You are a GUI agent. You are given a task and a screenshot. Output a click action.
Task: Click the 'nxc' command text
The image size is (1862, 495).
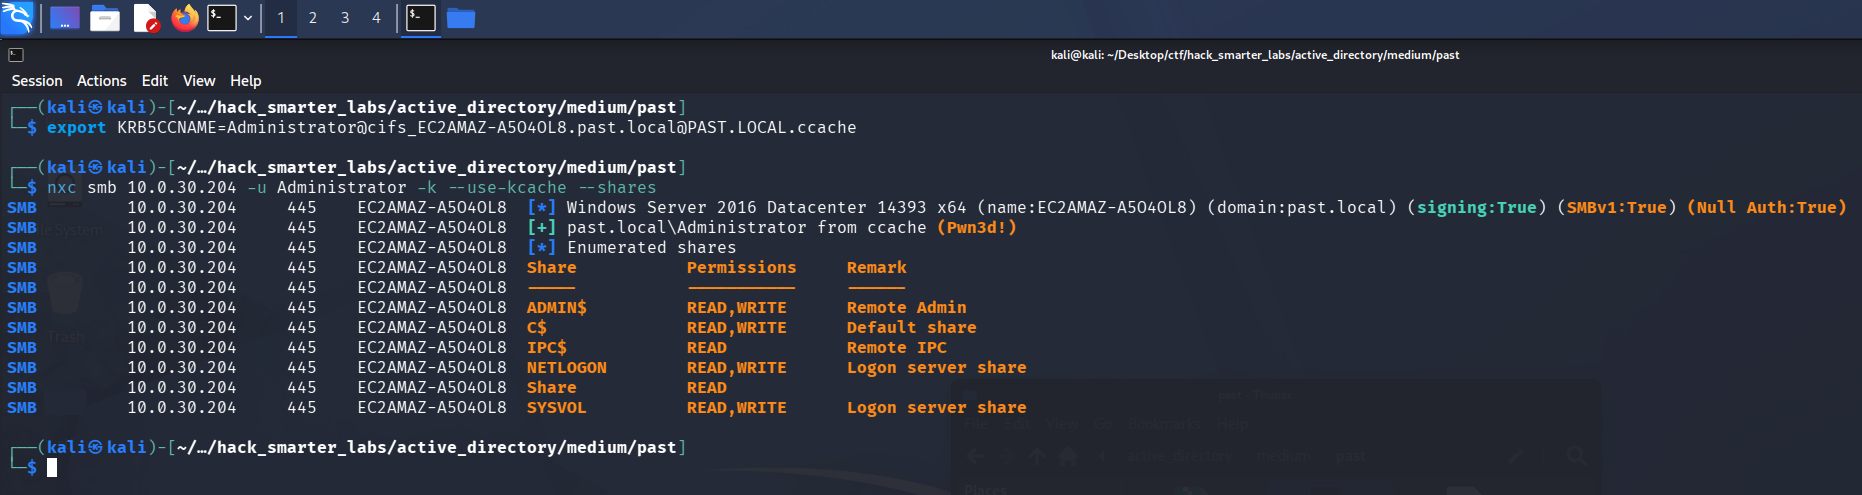coord(62,188)
